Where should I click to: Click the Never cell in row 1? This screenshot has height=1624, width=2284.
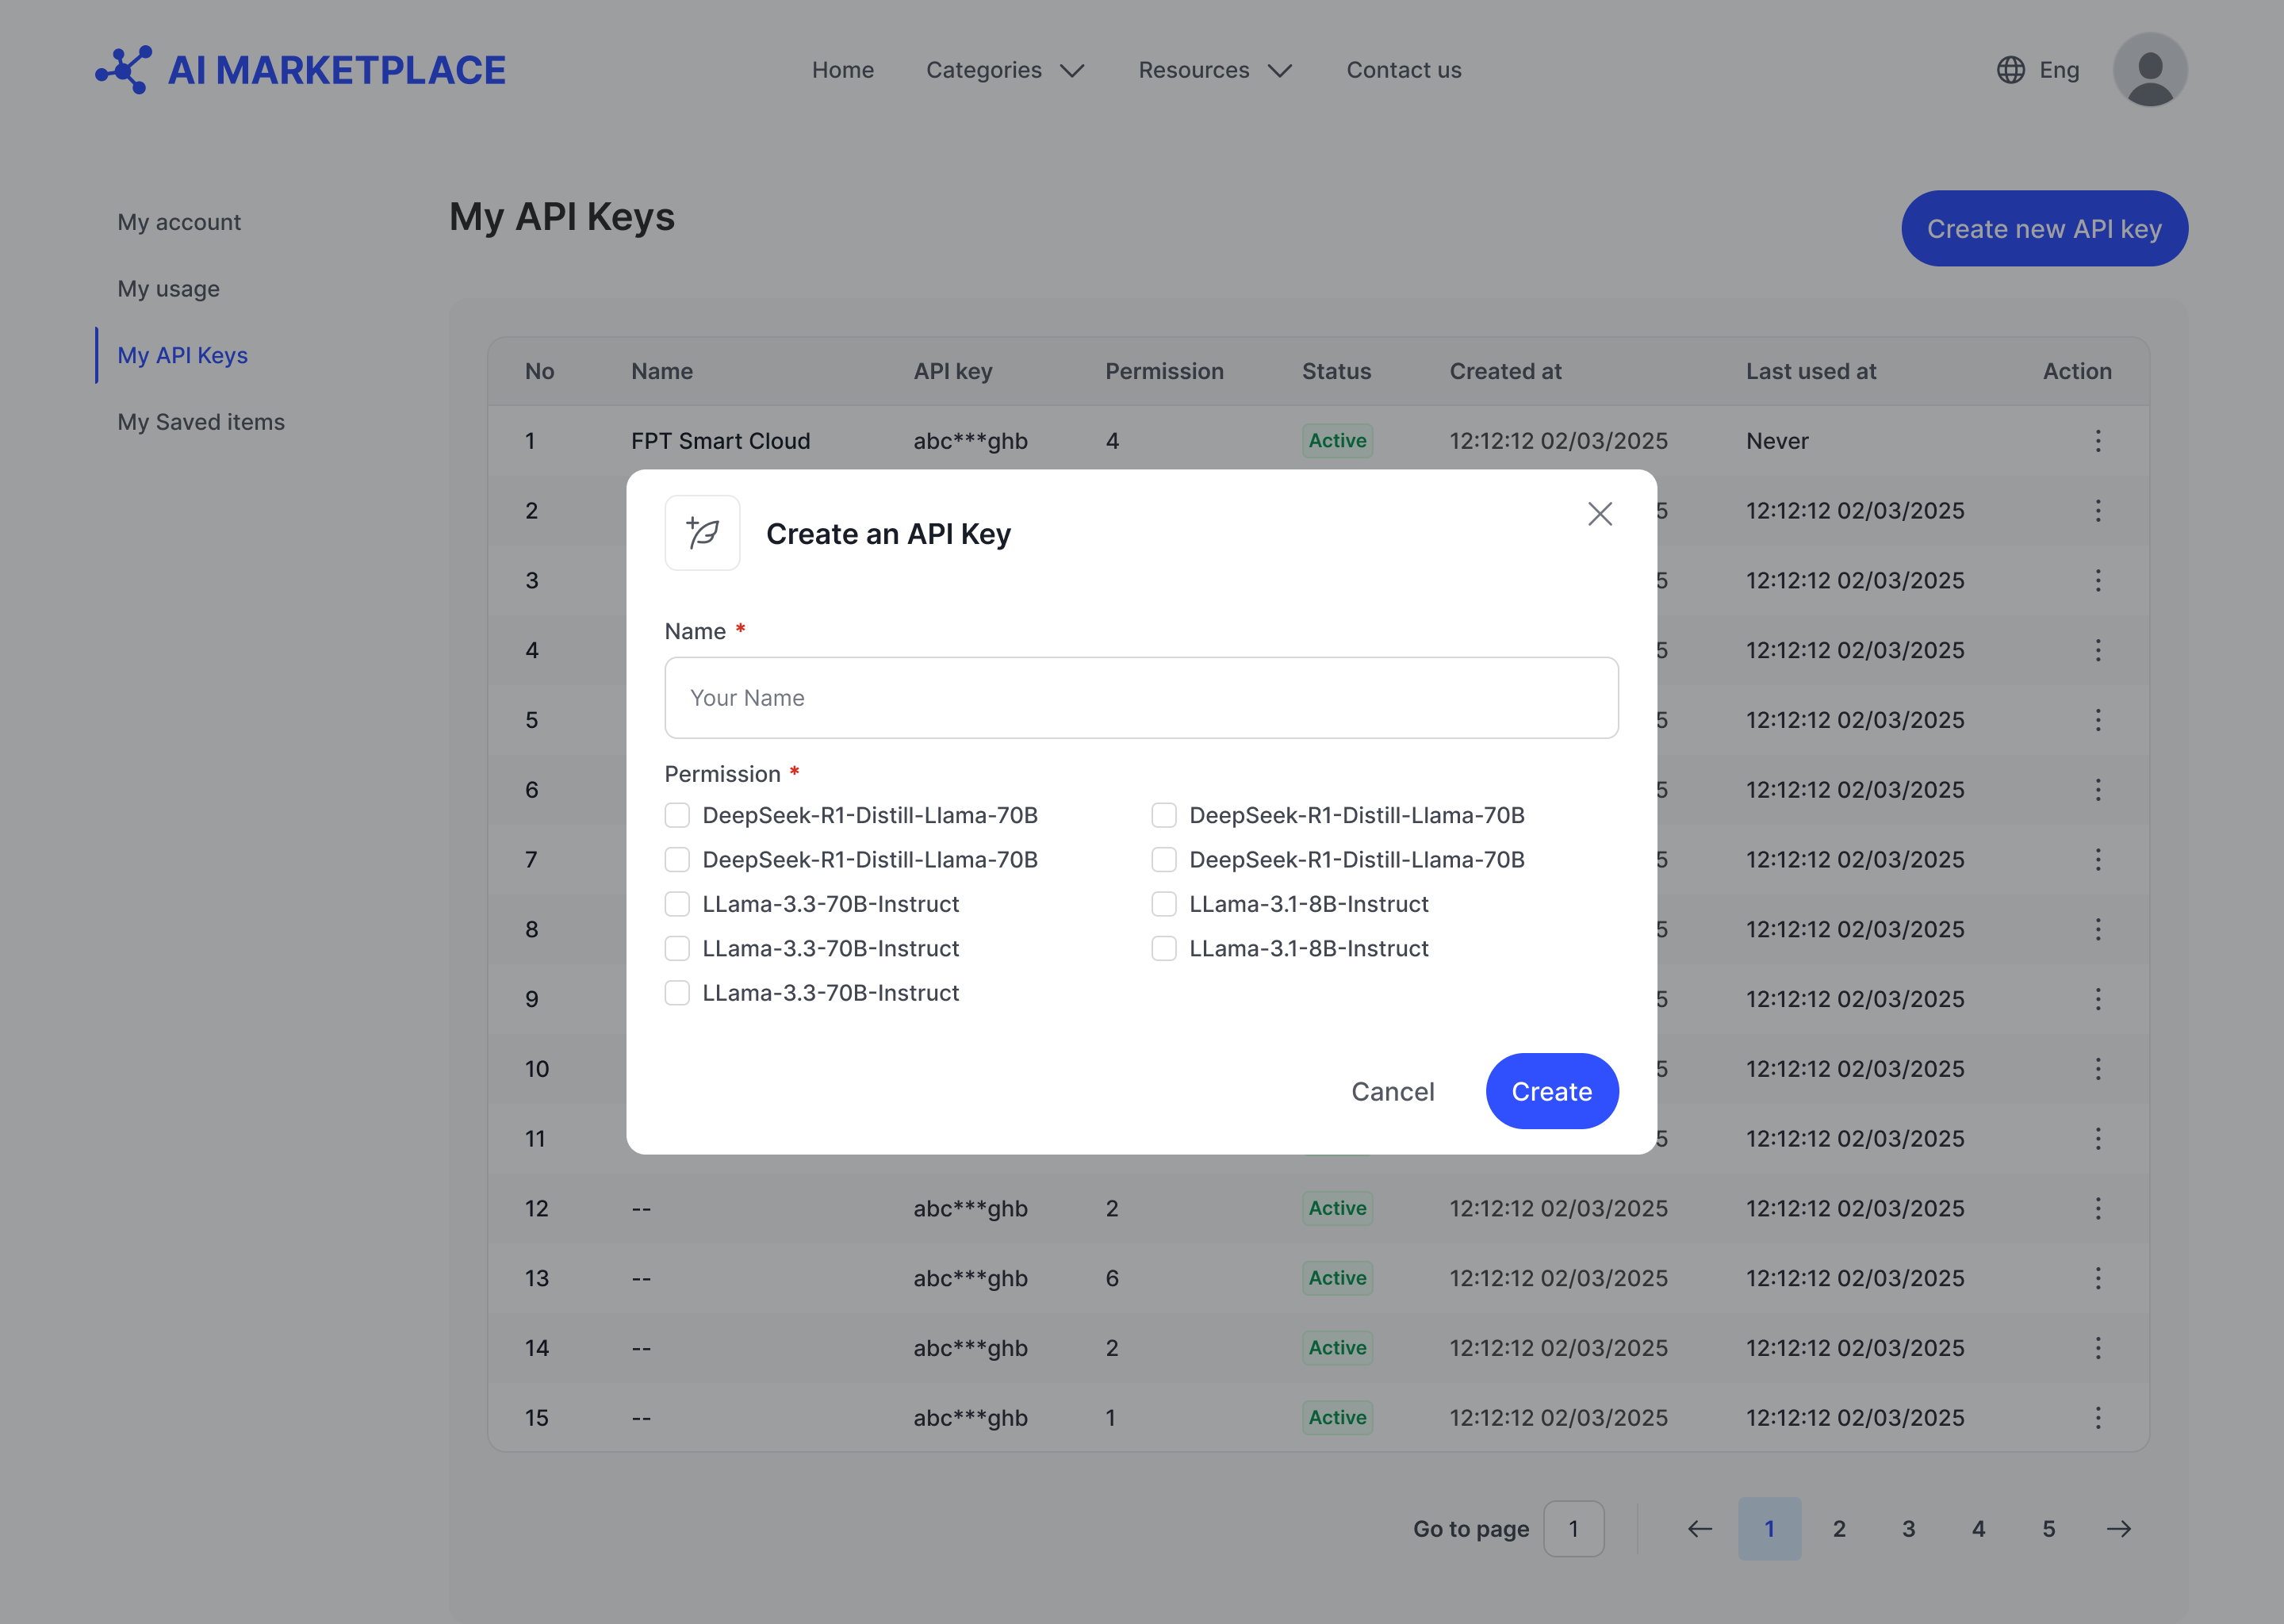tap(1777, 441)
